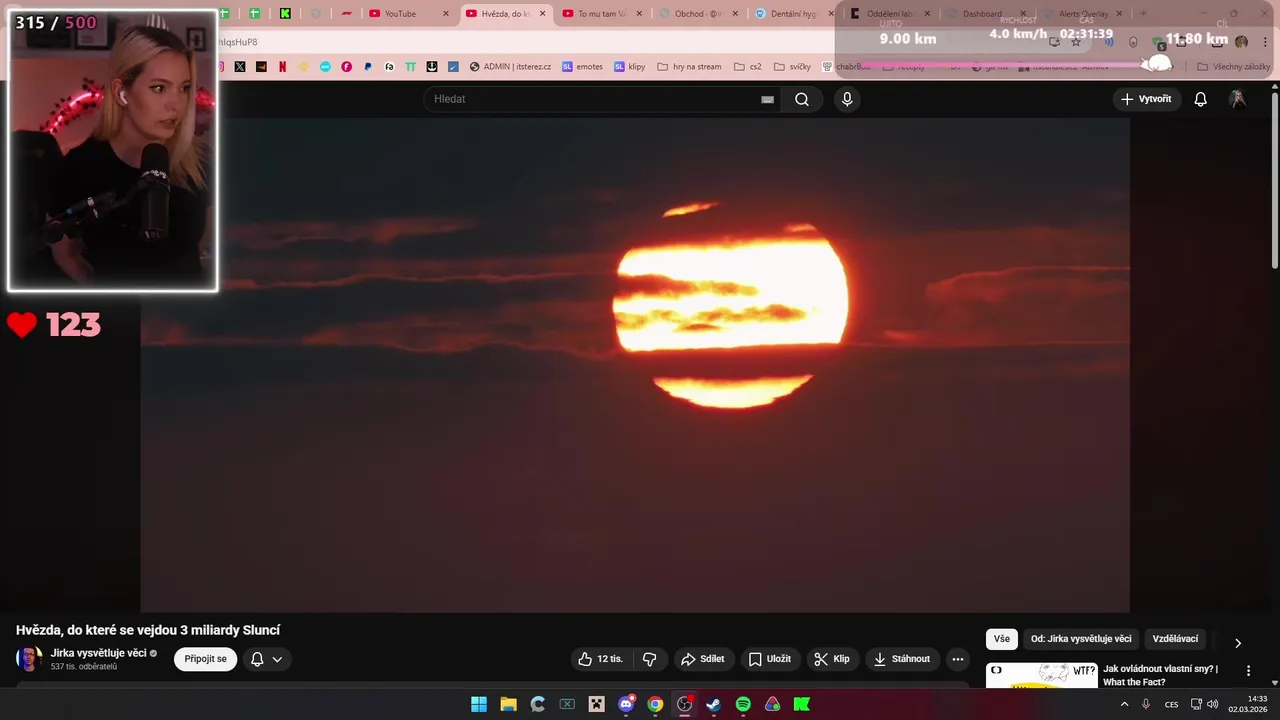This screenshot has width=1280, height=720.
Task: Open the Jak ovládnout vlastní sny title link
Action: point(1160,675)
